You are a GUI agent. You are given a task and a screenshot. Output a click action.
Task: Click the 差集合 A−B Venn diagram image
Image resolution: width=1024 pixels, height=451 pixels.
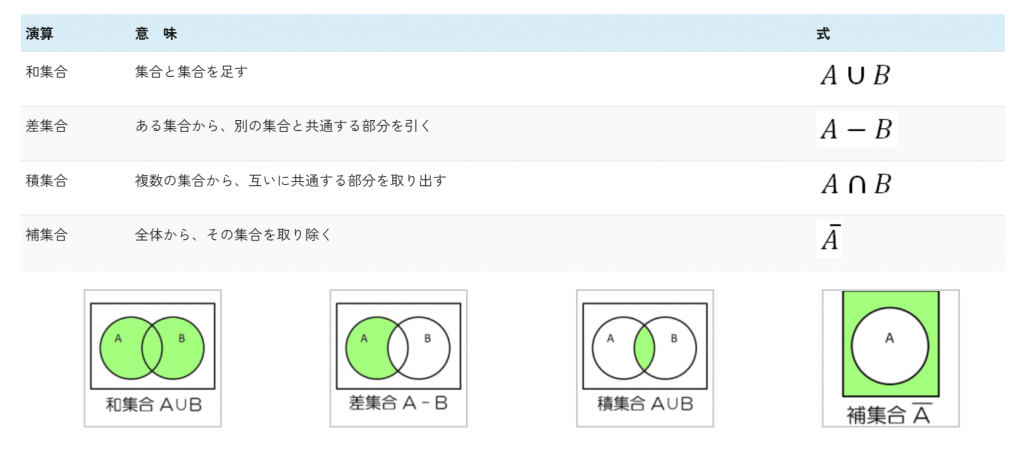point(398,358)
